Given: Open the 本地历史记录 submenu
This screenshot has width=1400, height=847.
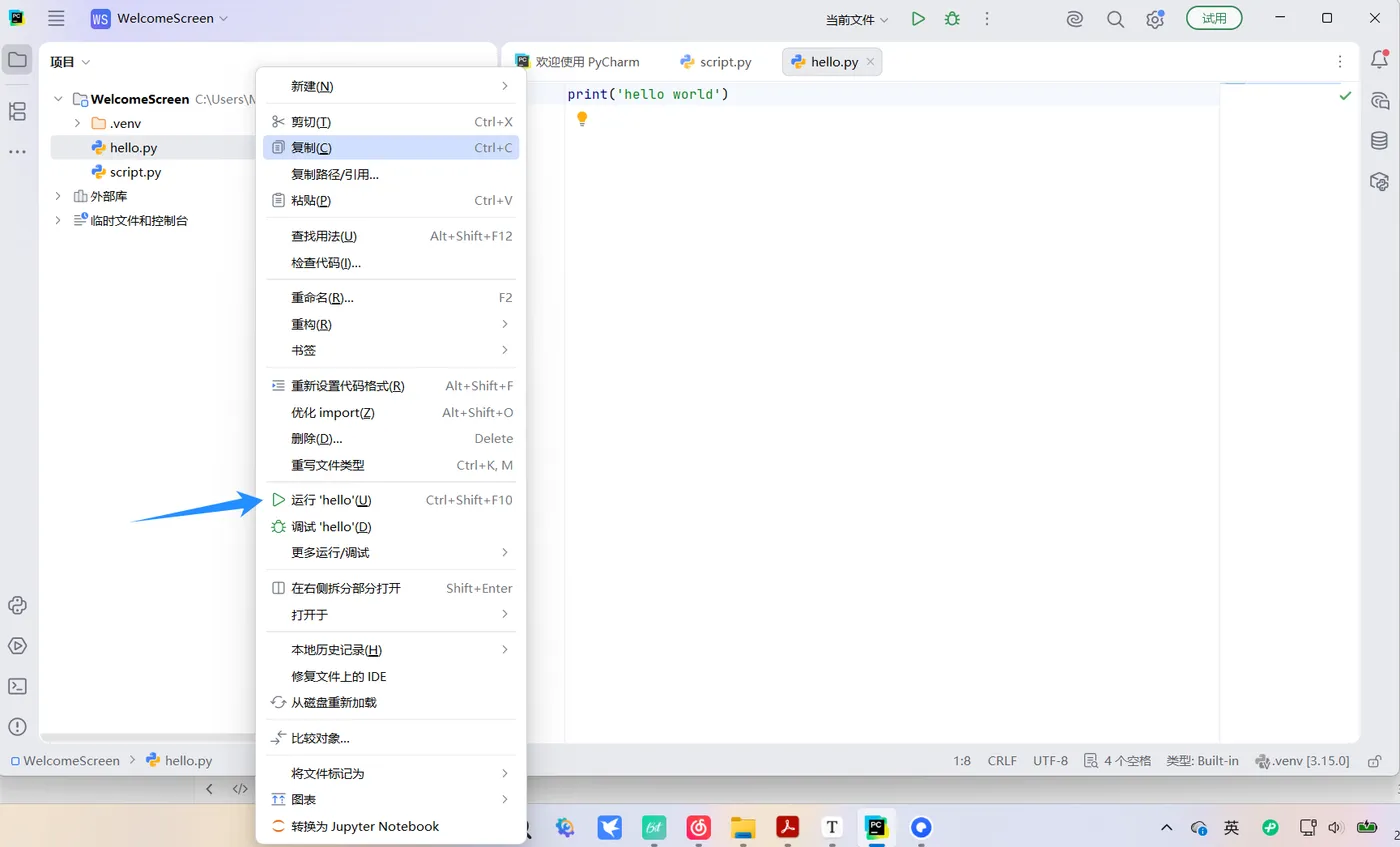Looking at the screenshot, I should pos(391,650).
